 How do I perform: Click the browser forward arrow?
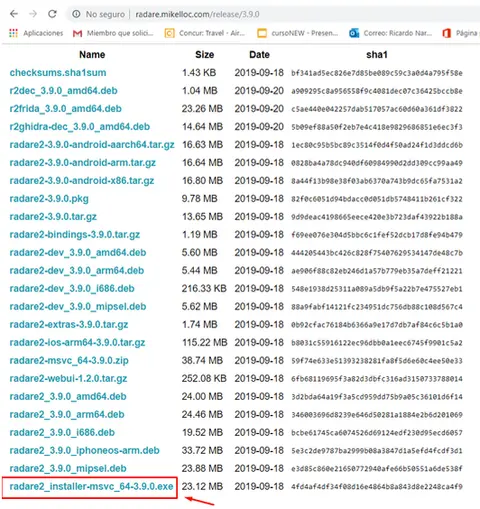tap(33, 14)
